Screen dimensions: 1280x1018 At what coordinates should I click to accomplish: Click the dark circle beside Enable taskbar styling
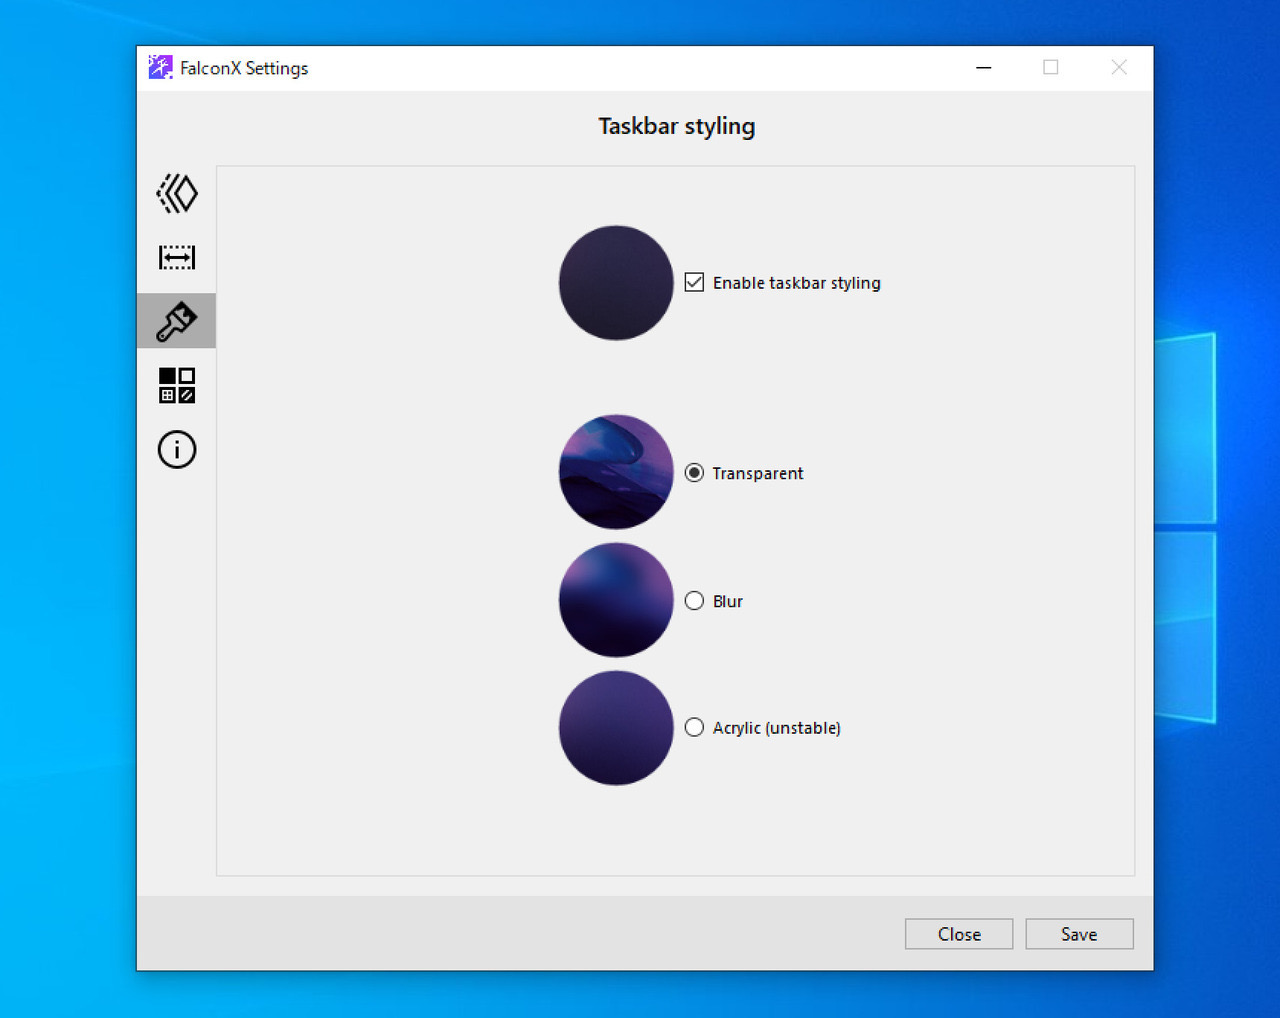click(616, 283)
